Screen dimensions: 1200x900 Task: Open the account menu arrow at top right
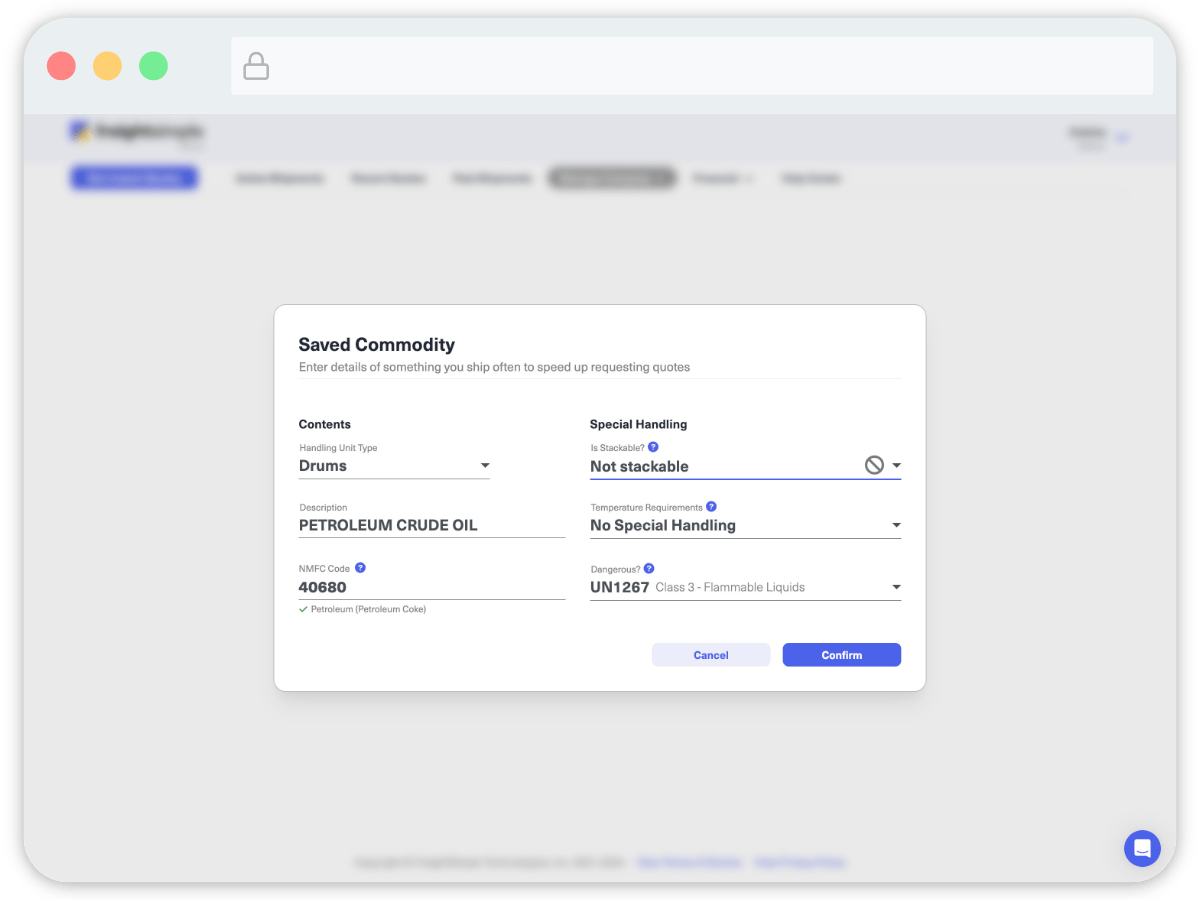point(1122,137)
